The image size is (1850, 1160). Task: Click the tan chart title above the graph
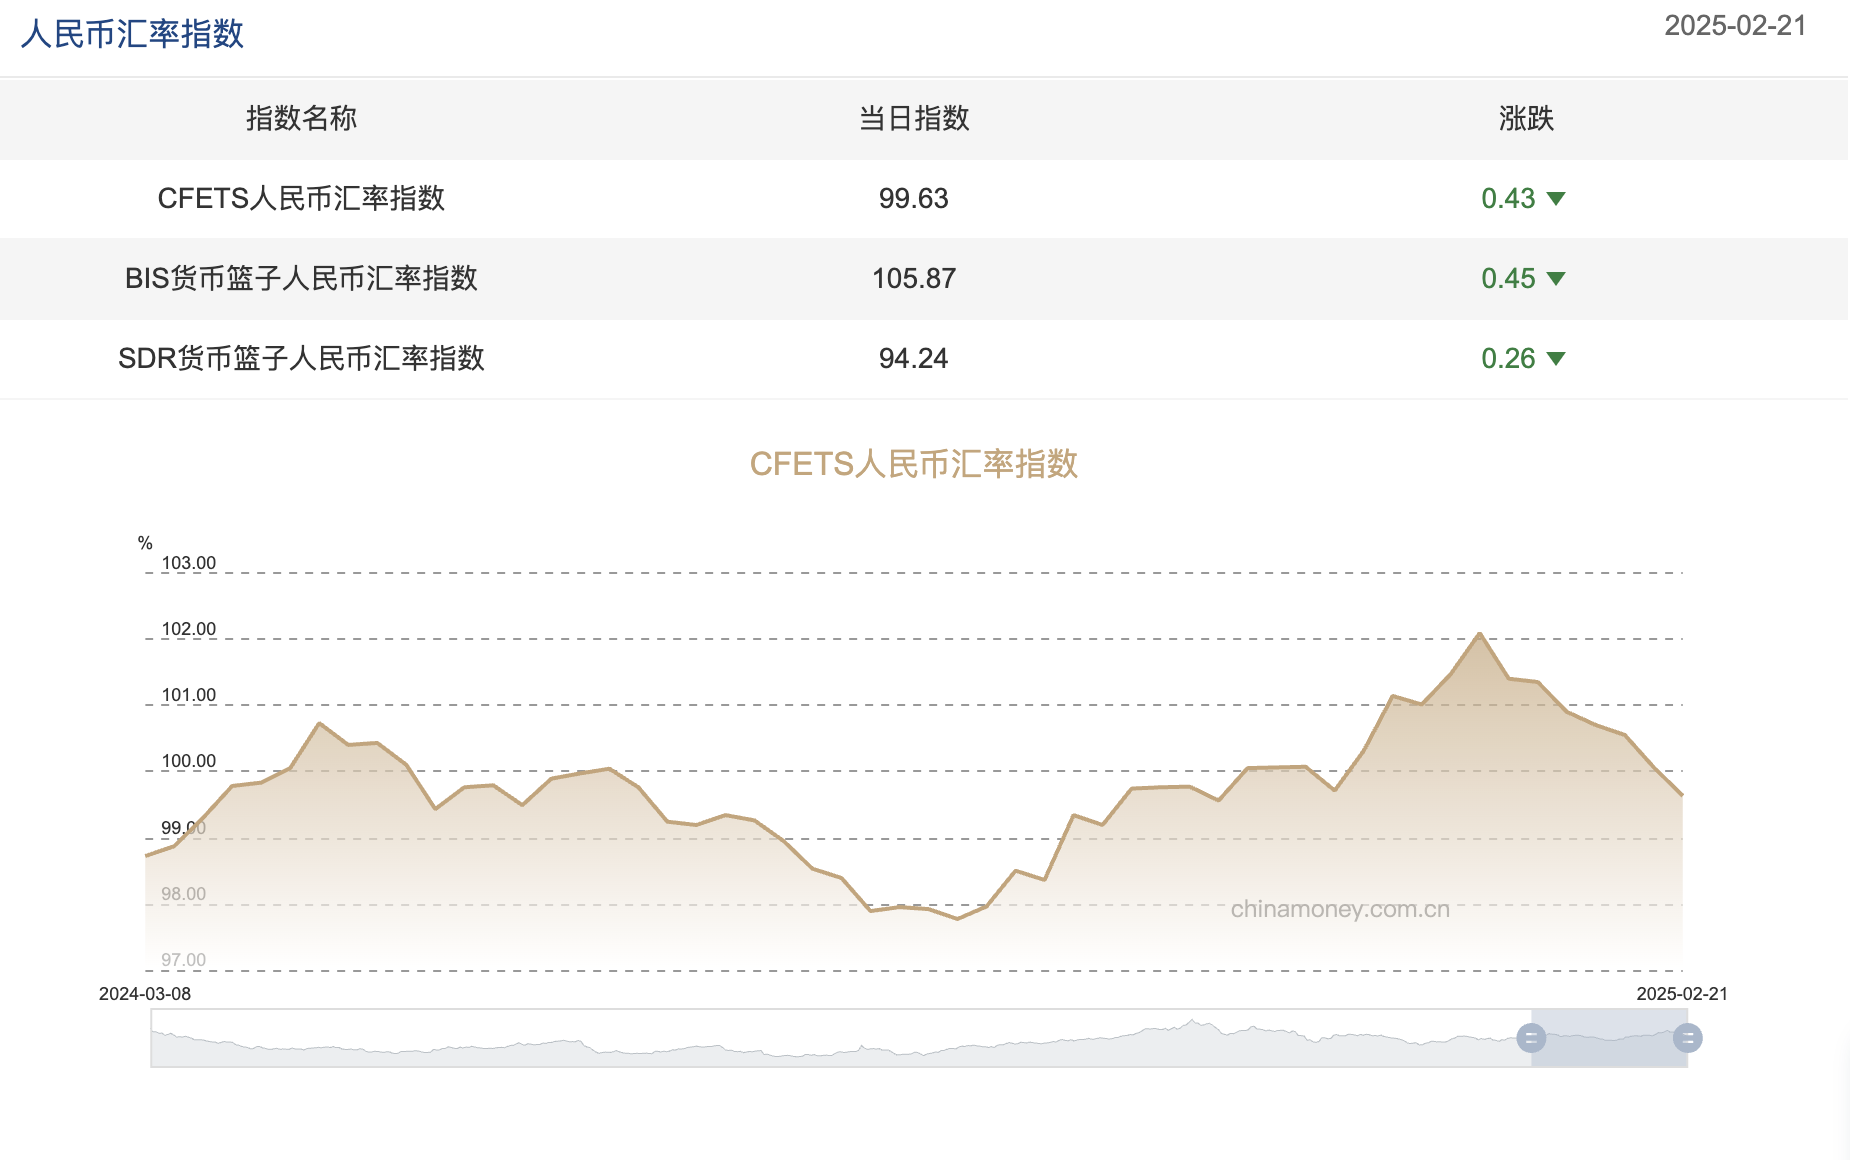pos(913,464)
